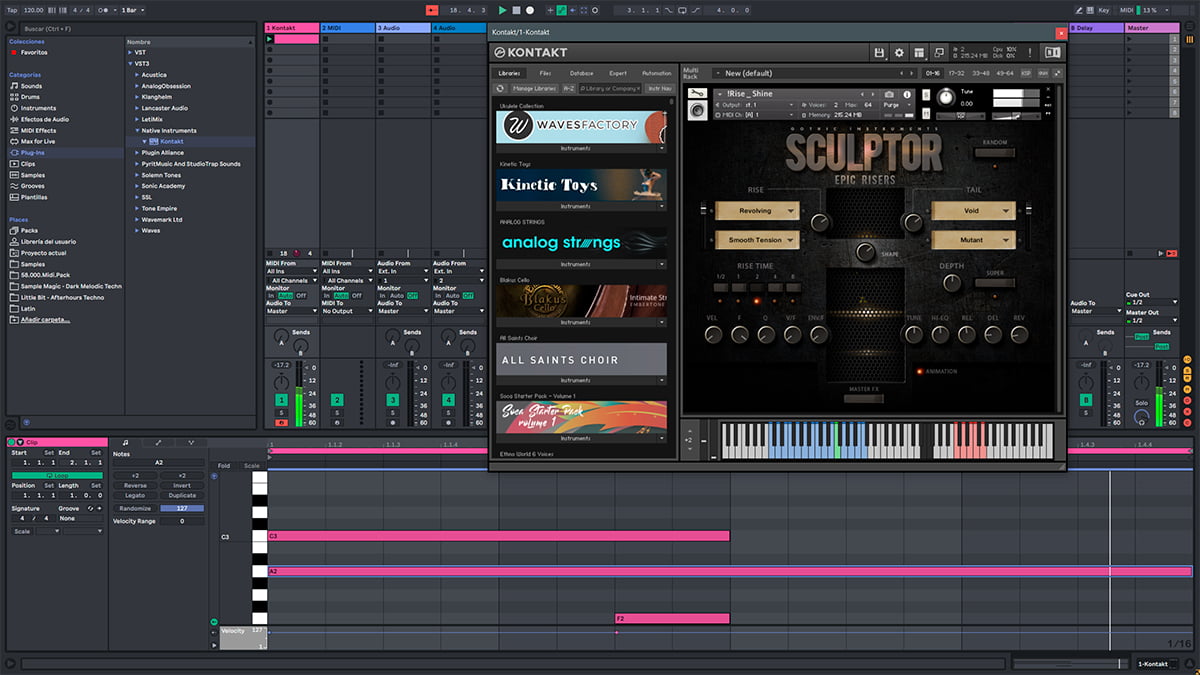Viewport: 1200px width, 675px height.
Task: Click the Legato button
Action: [x=135, y=495]
